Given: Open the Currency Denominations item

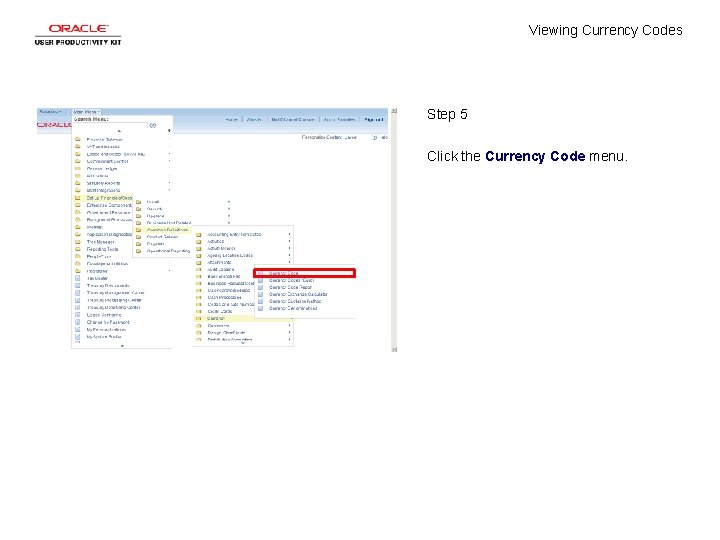Looking at the screenshot, I should click(293, 309).
